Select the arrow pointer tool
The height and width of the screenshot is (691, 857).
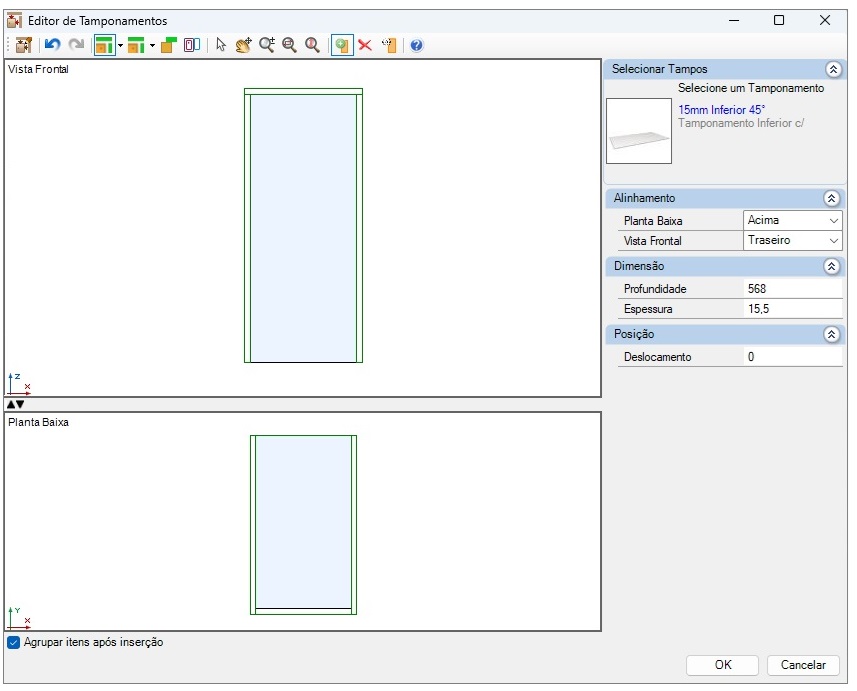tap(221, 45)
